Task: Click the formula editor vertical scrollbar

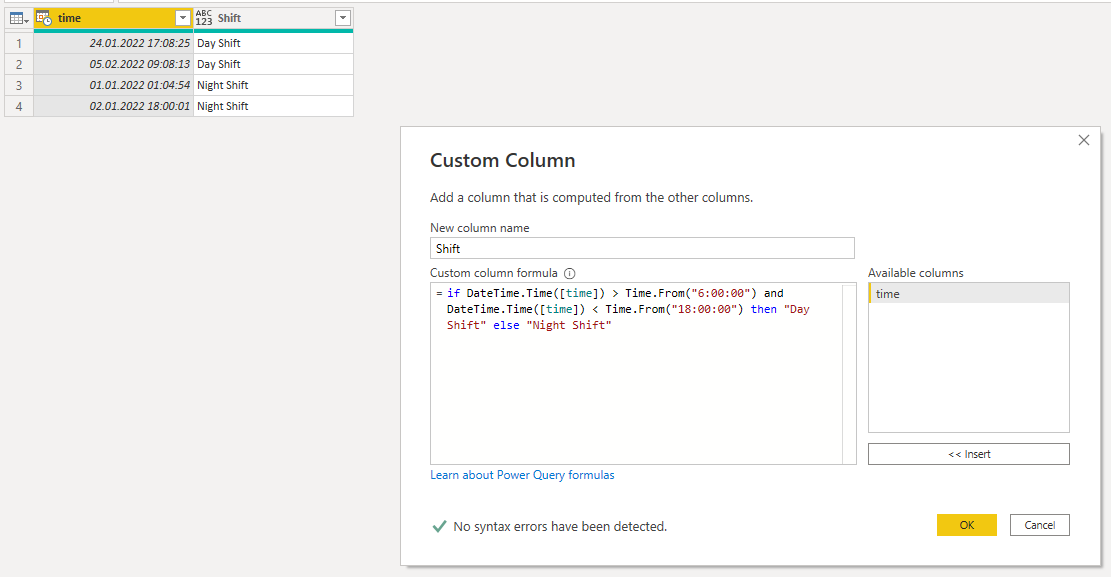Action: 849,374
